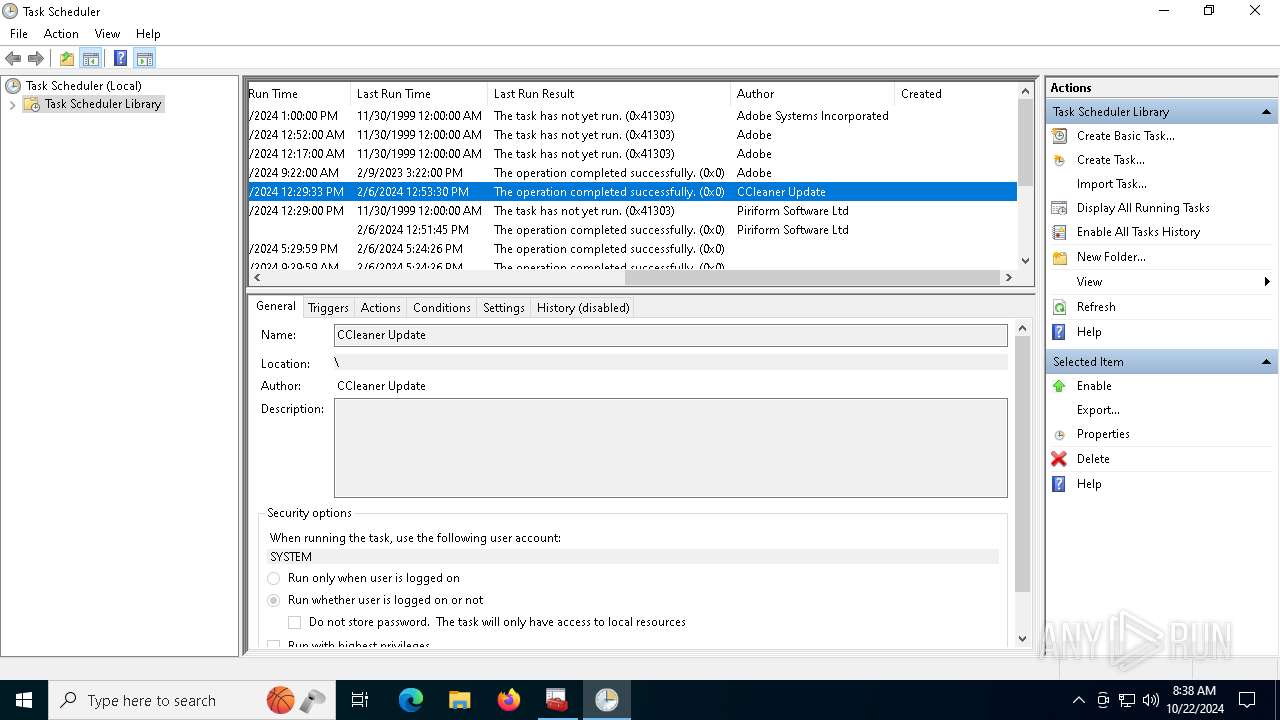Viewport: 1280px width, 720px height.
Task: Open the Help menu
Action: click(148, 34)
